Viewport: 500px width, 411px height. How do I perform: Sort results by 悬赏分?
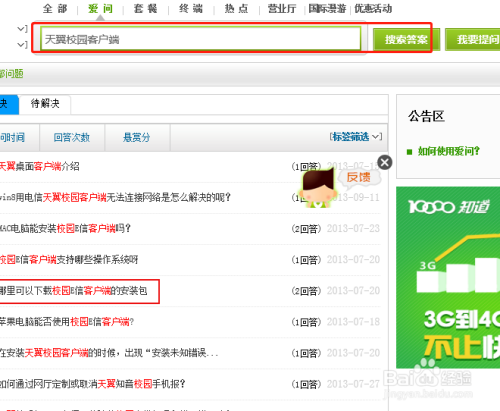coord(137,137)
